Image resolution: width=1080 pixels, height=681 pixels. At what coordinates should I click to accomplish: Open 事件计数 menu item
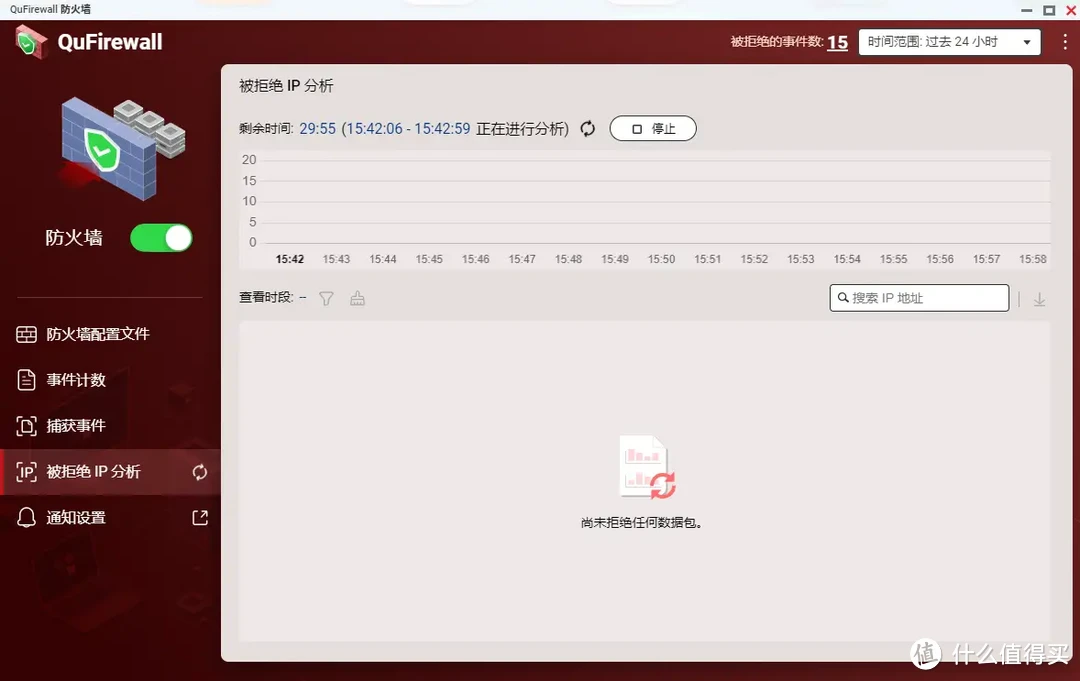click(110, 380)
